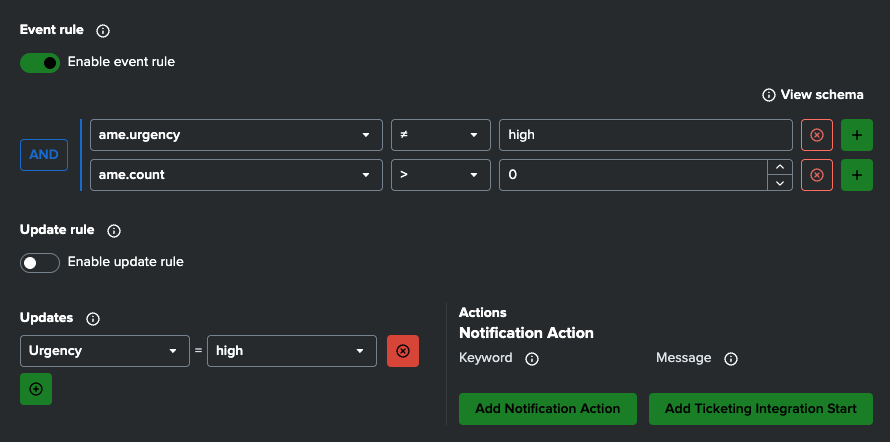Click the Message info icon
This screenshot has height=442, width=890.
(x=731, y=359)
